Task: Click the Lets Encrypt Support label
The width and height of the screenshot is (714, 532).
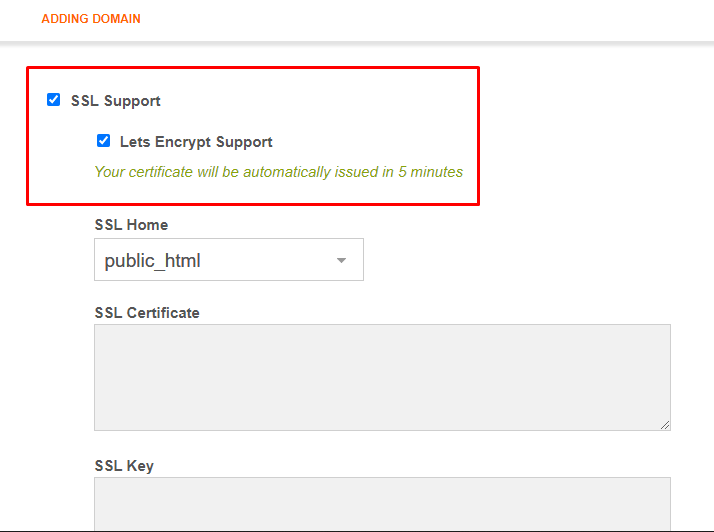Action: 196,142
